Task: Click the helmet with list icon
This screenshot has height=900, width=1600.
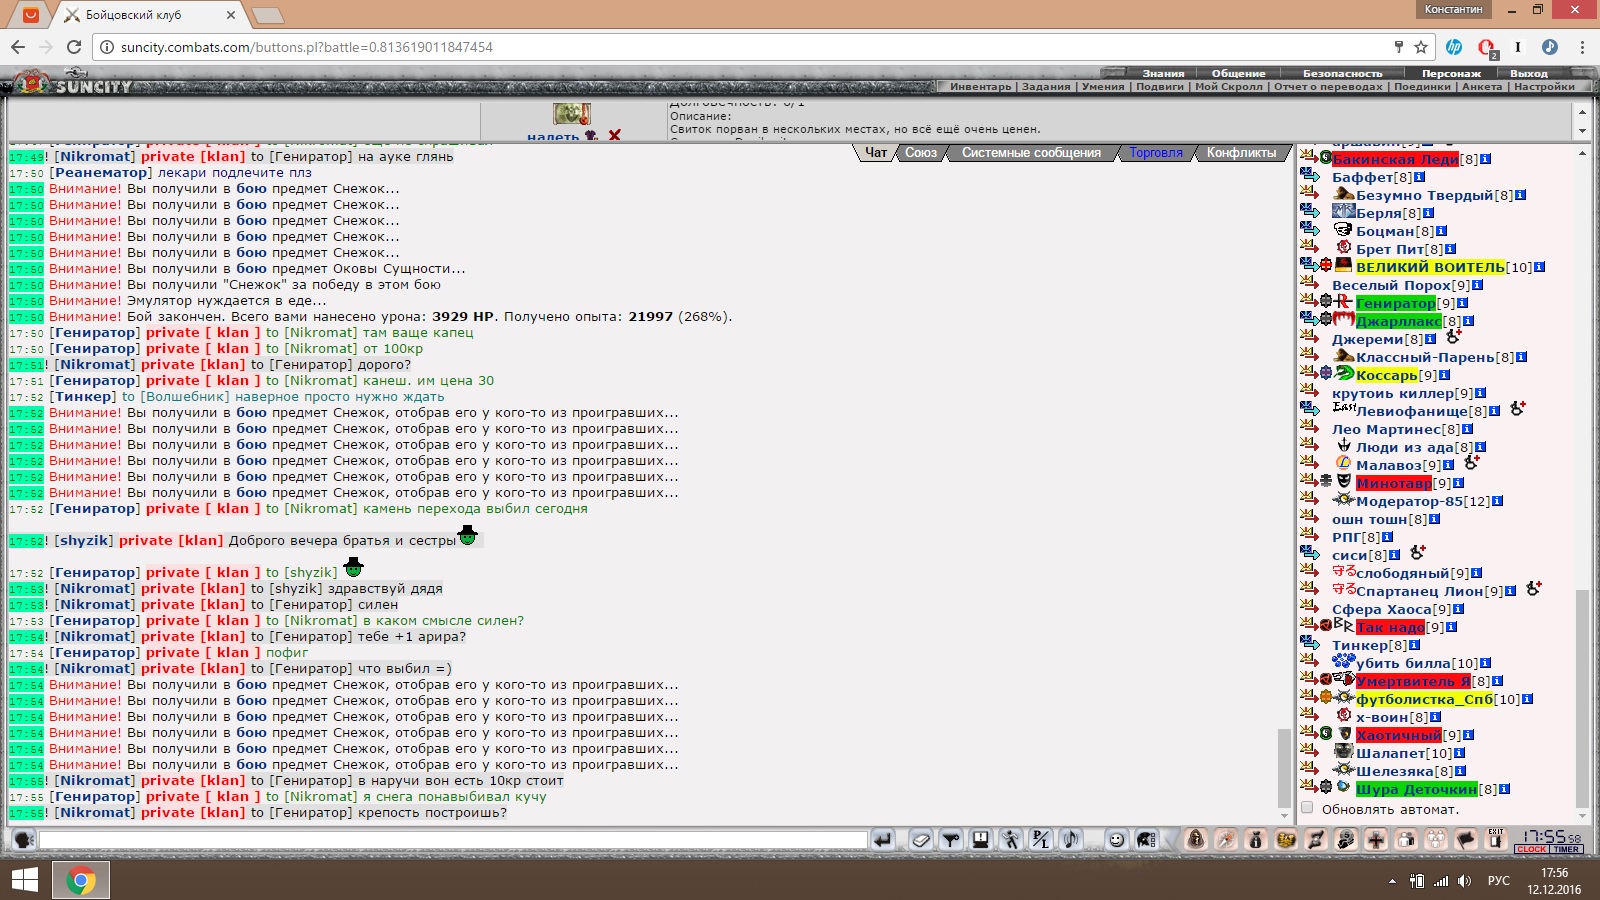Action: click(1147, 840)
